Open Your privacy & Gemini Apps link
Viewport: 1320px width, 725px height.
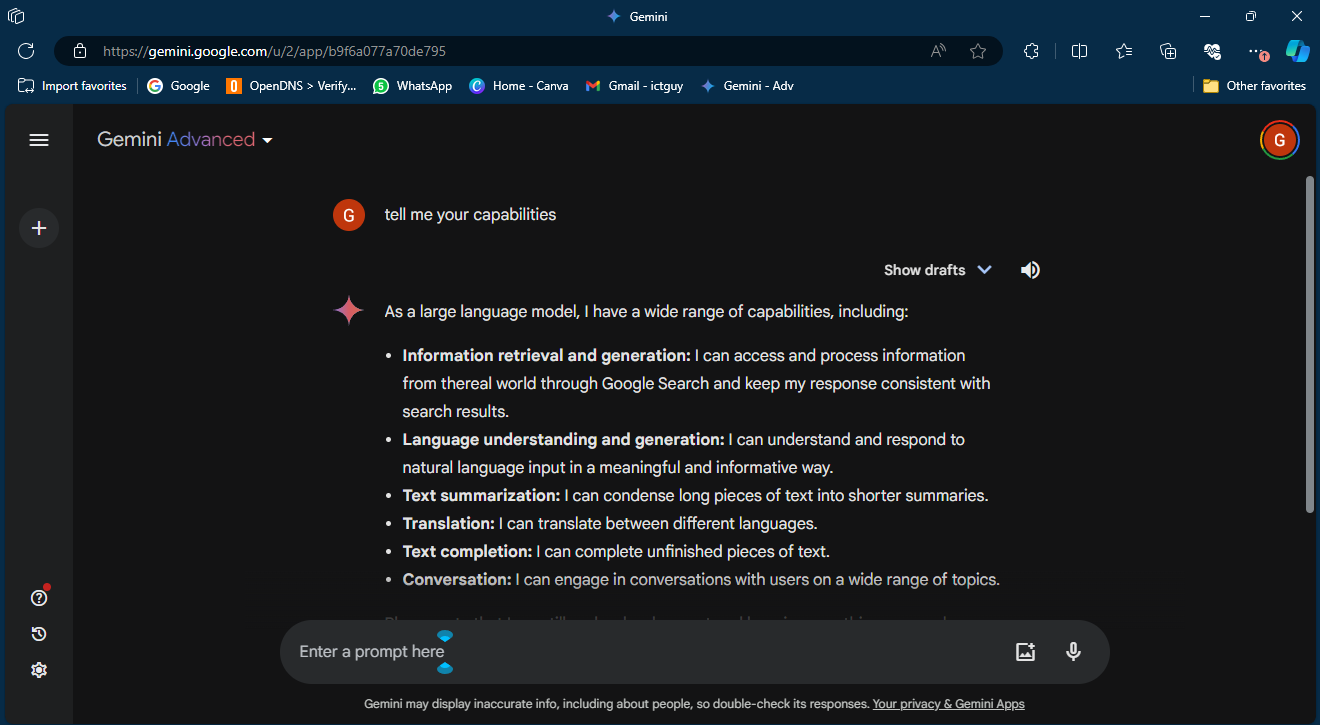coord(948,704)
